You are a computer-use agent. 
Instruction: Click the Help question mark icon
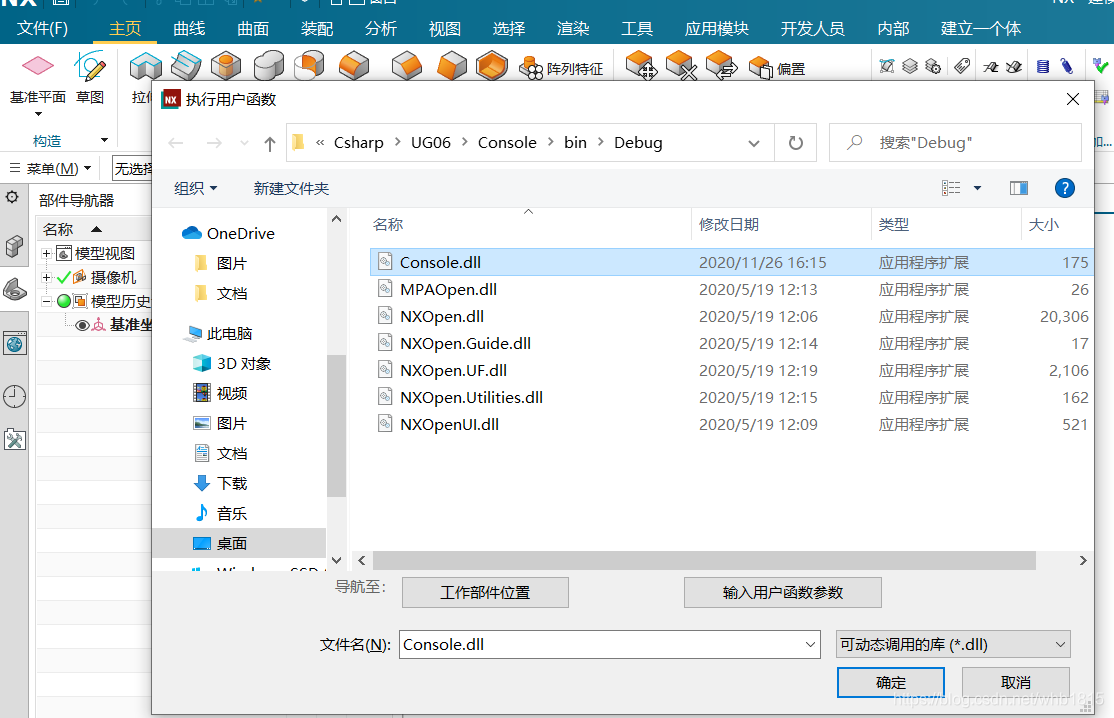coord(1064,188)
